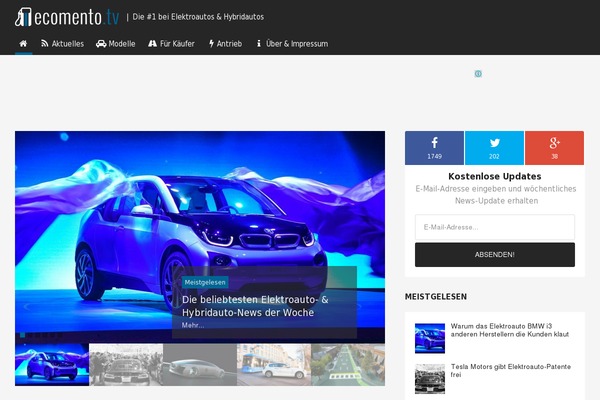Click the 'Kostenlose Updates' heading

(495, 176)
